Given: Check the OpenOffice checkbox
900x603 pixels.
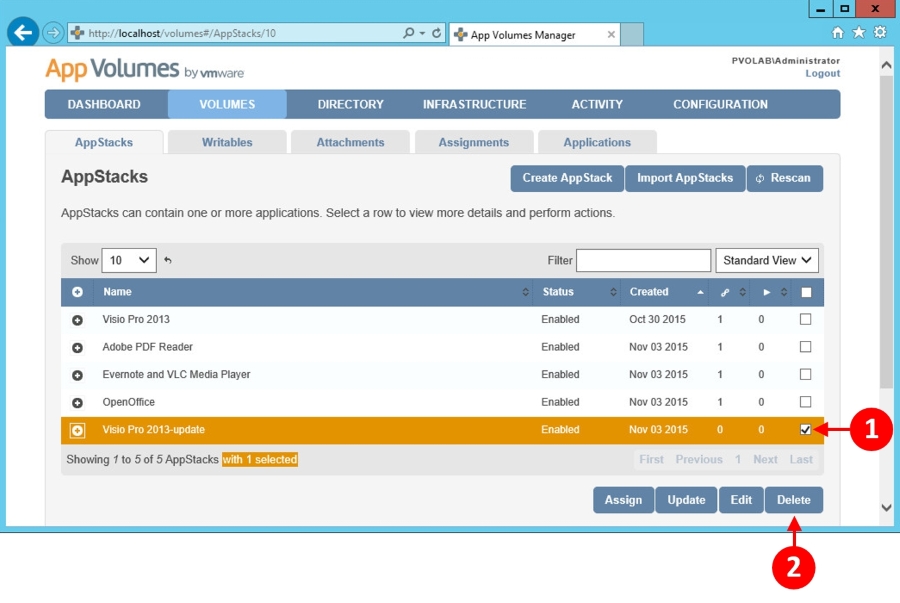Looking at the screenshot, I should tap(805, 402).
